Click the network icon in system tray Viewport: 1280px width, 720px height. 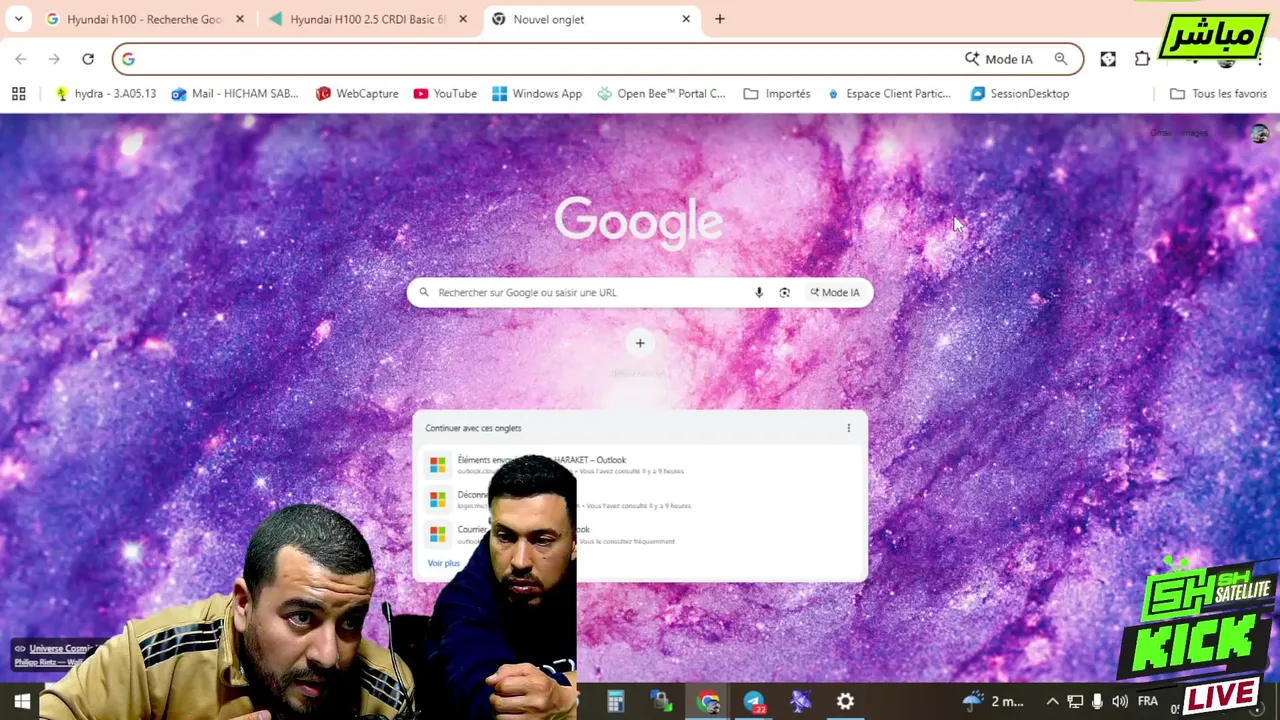[1075, 702]
